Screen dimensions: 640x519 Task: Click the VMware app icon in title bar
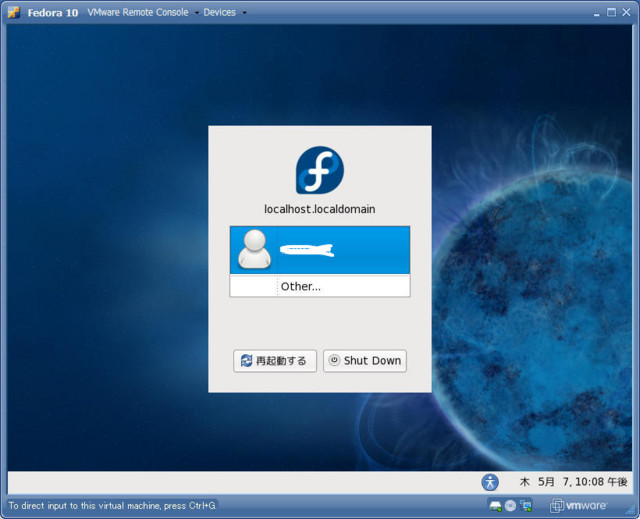(13, 12)
